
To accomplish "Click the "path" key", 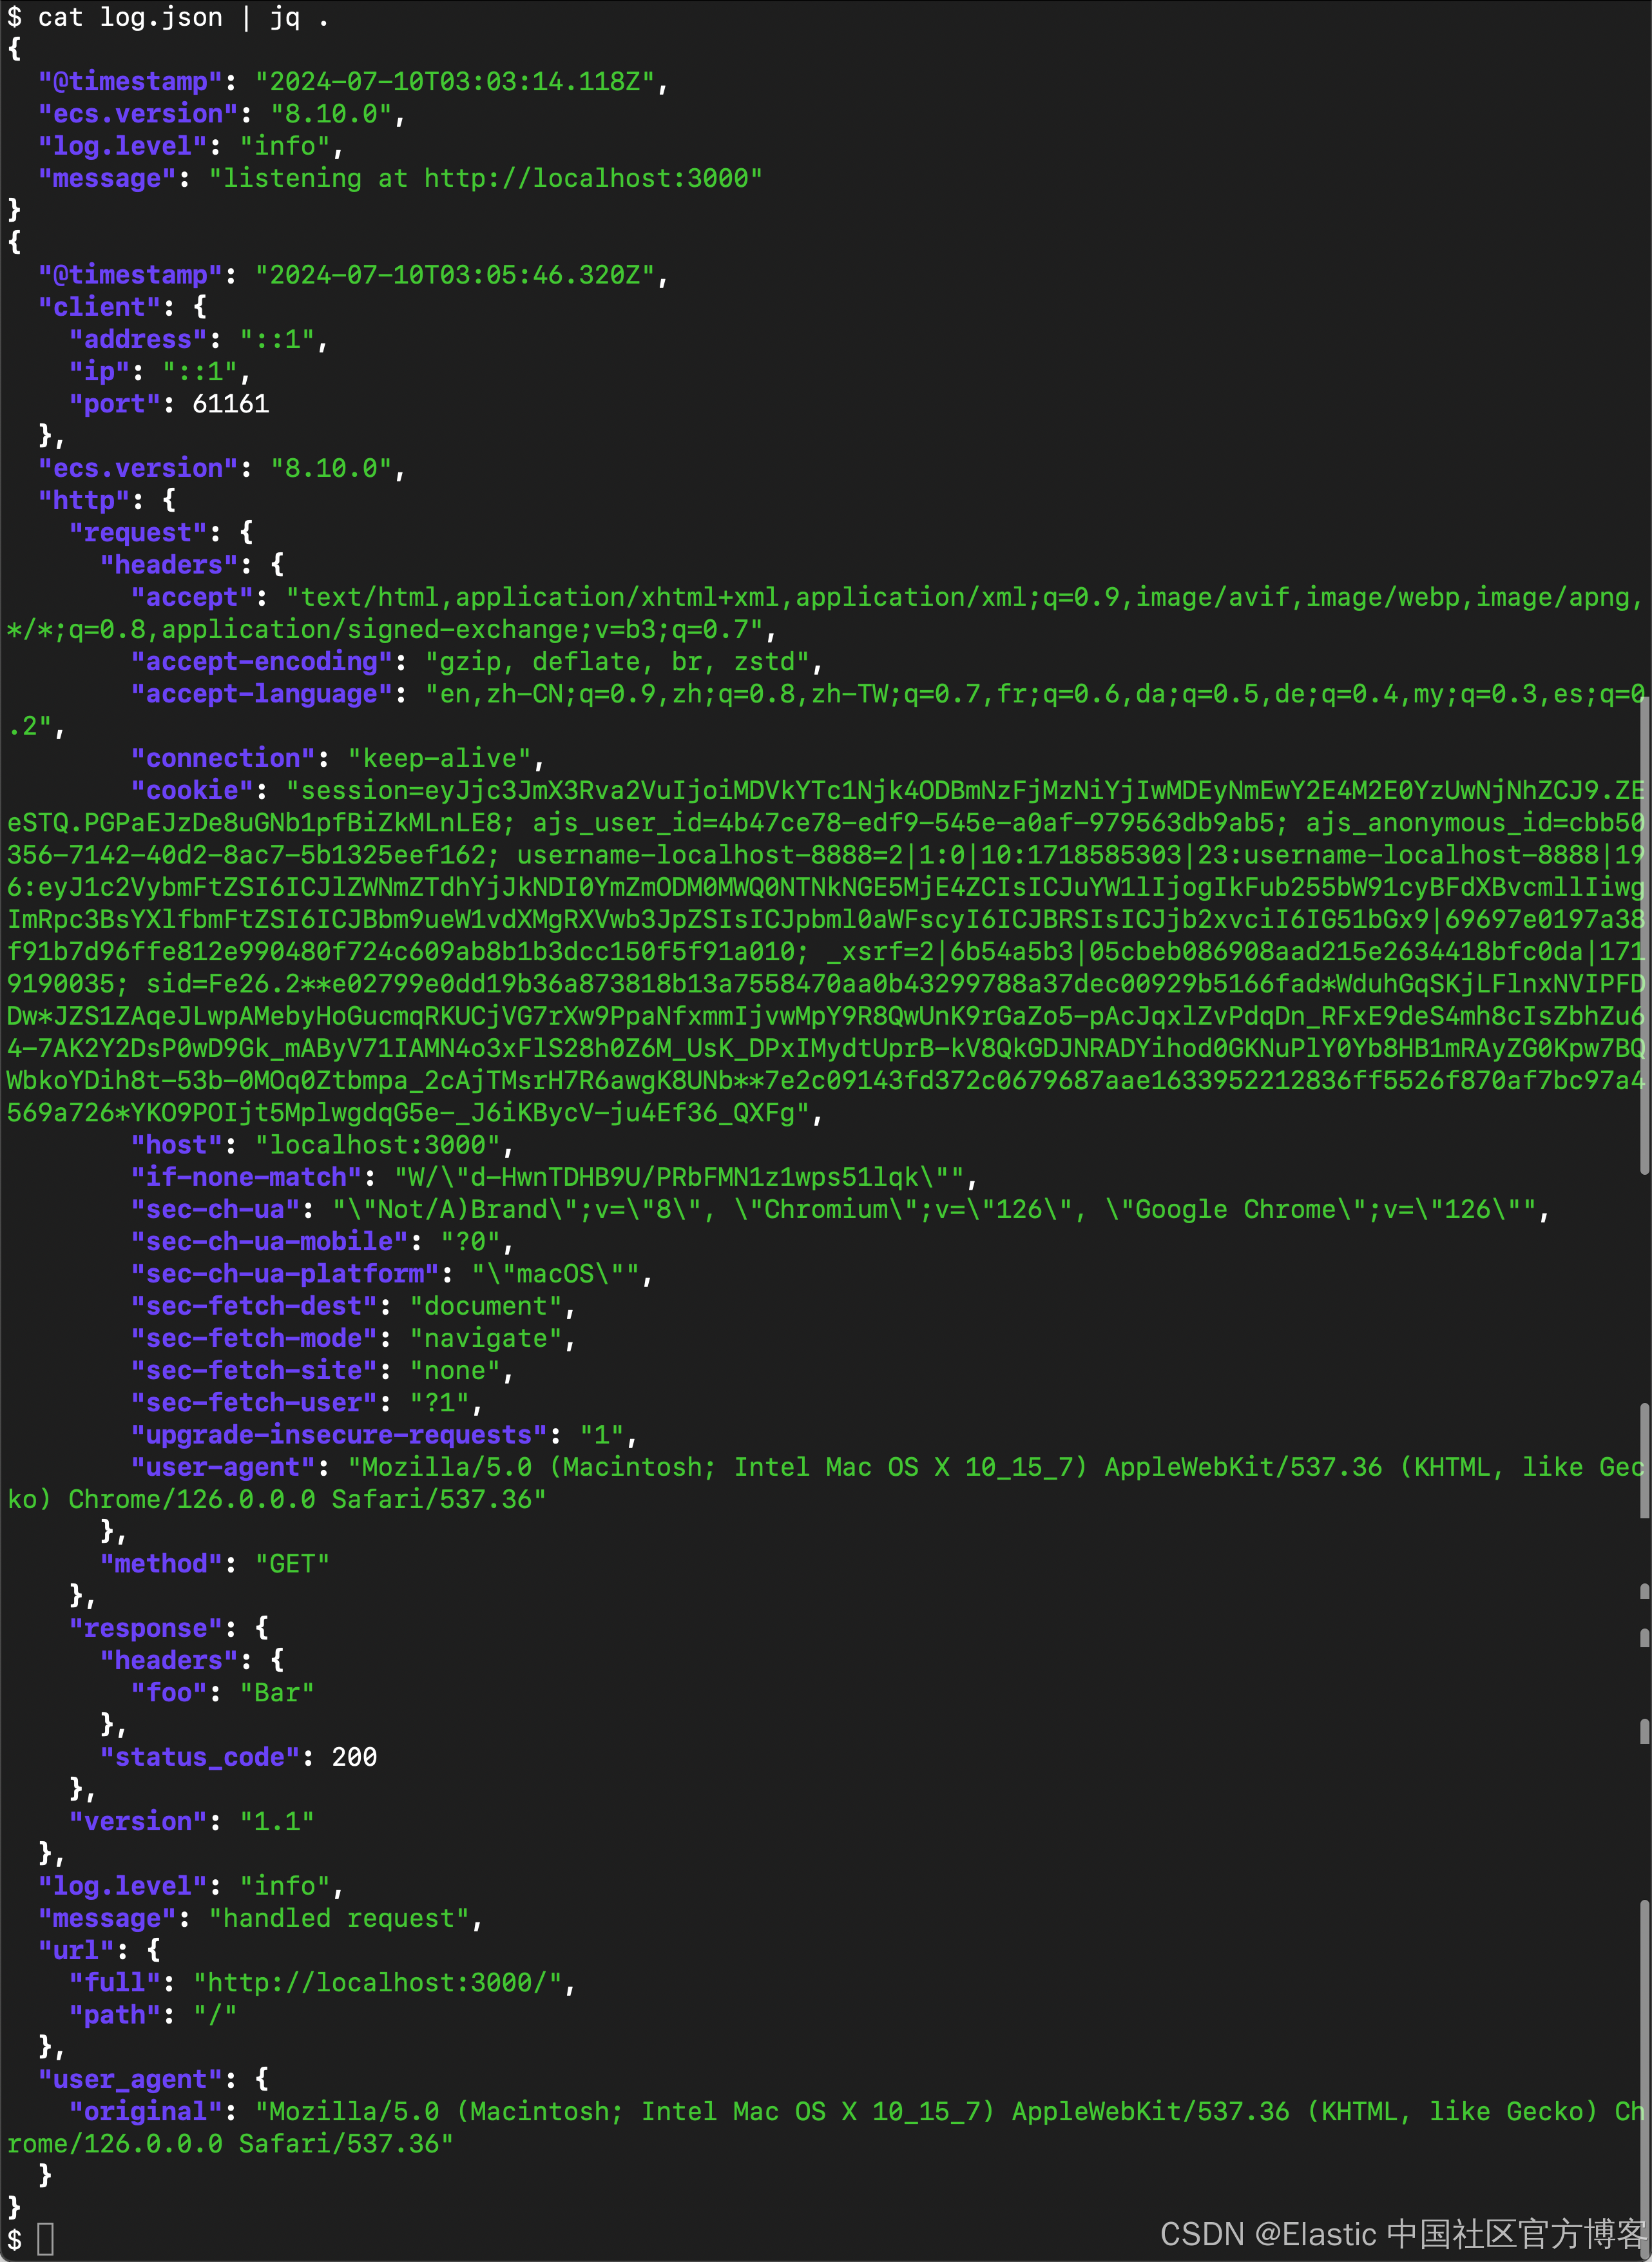I will pyautogui.click(x=115, y=2014).
